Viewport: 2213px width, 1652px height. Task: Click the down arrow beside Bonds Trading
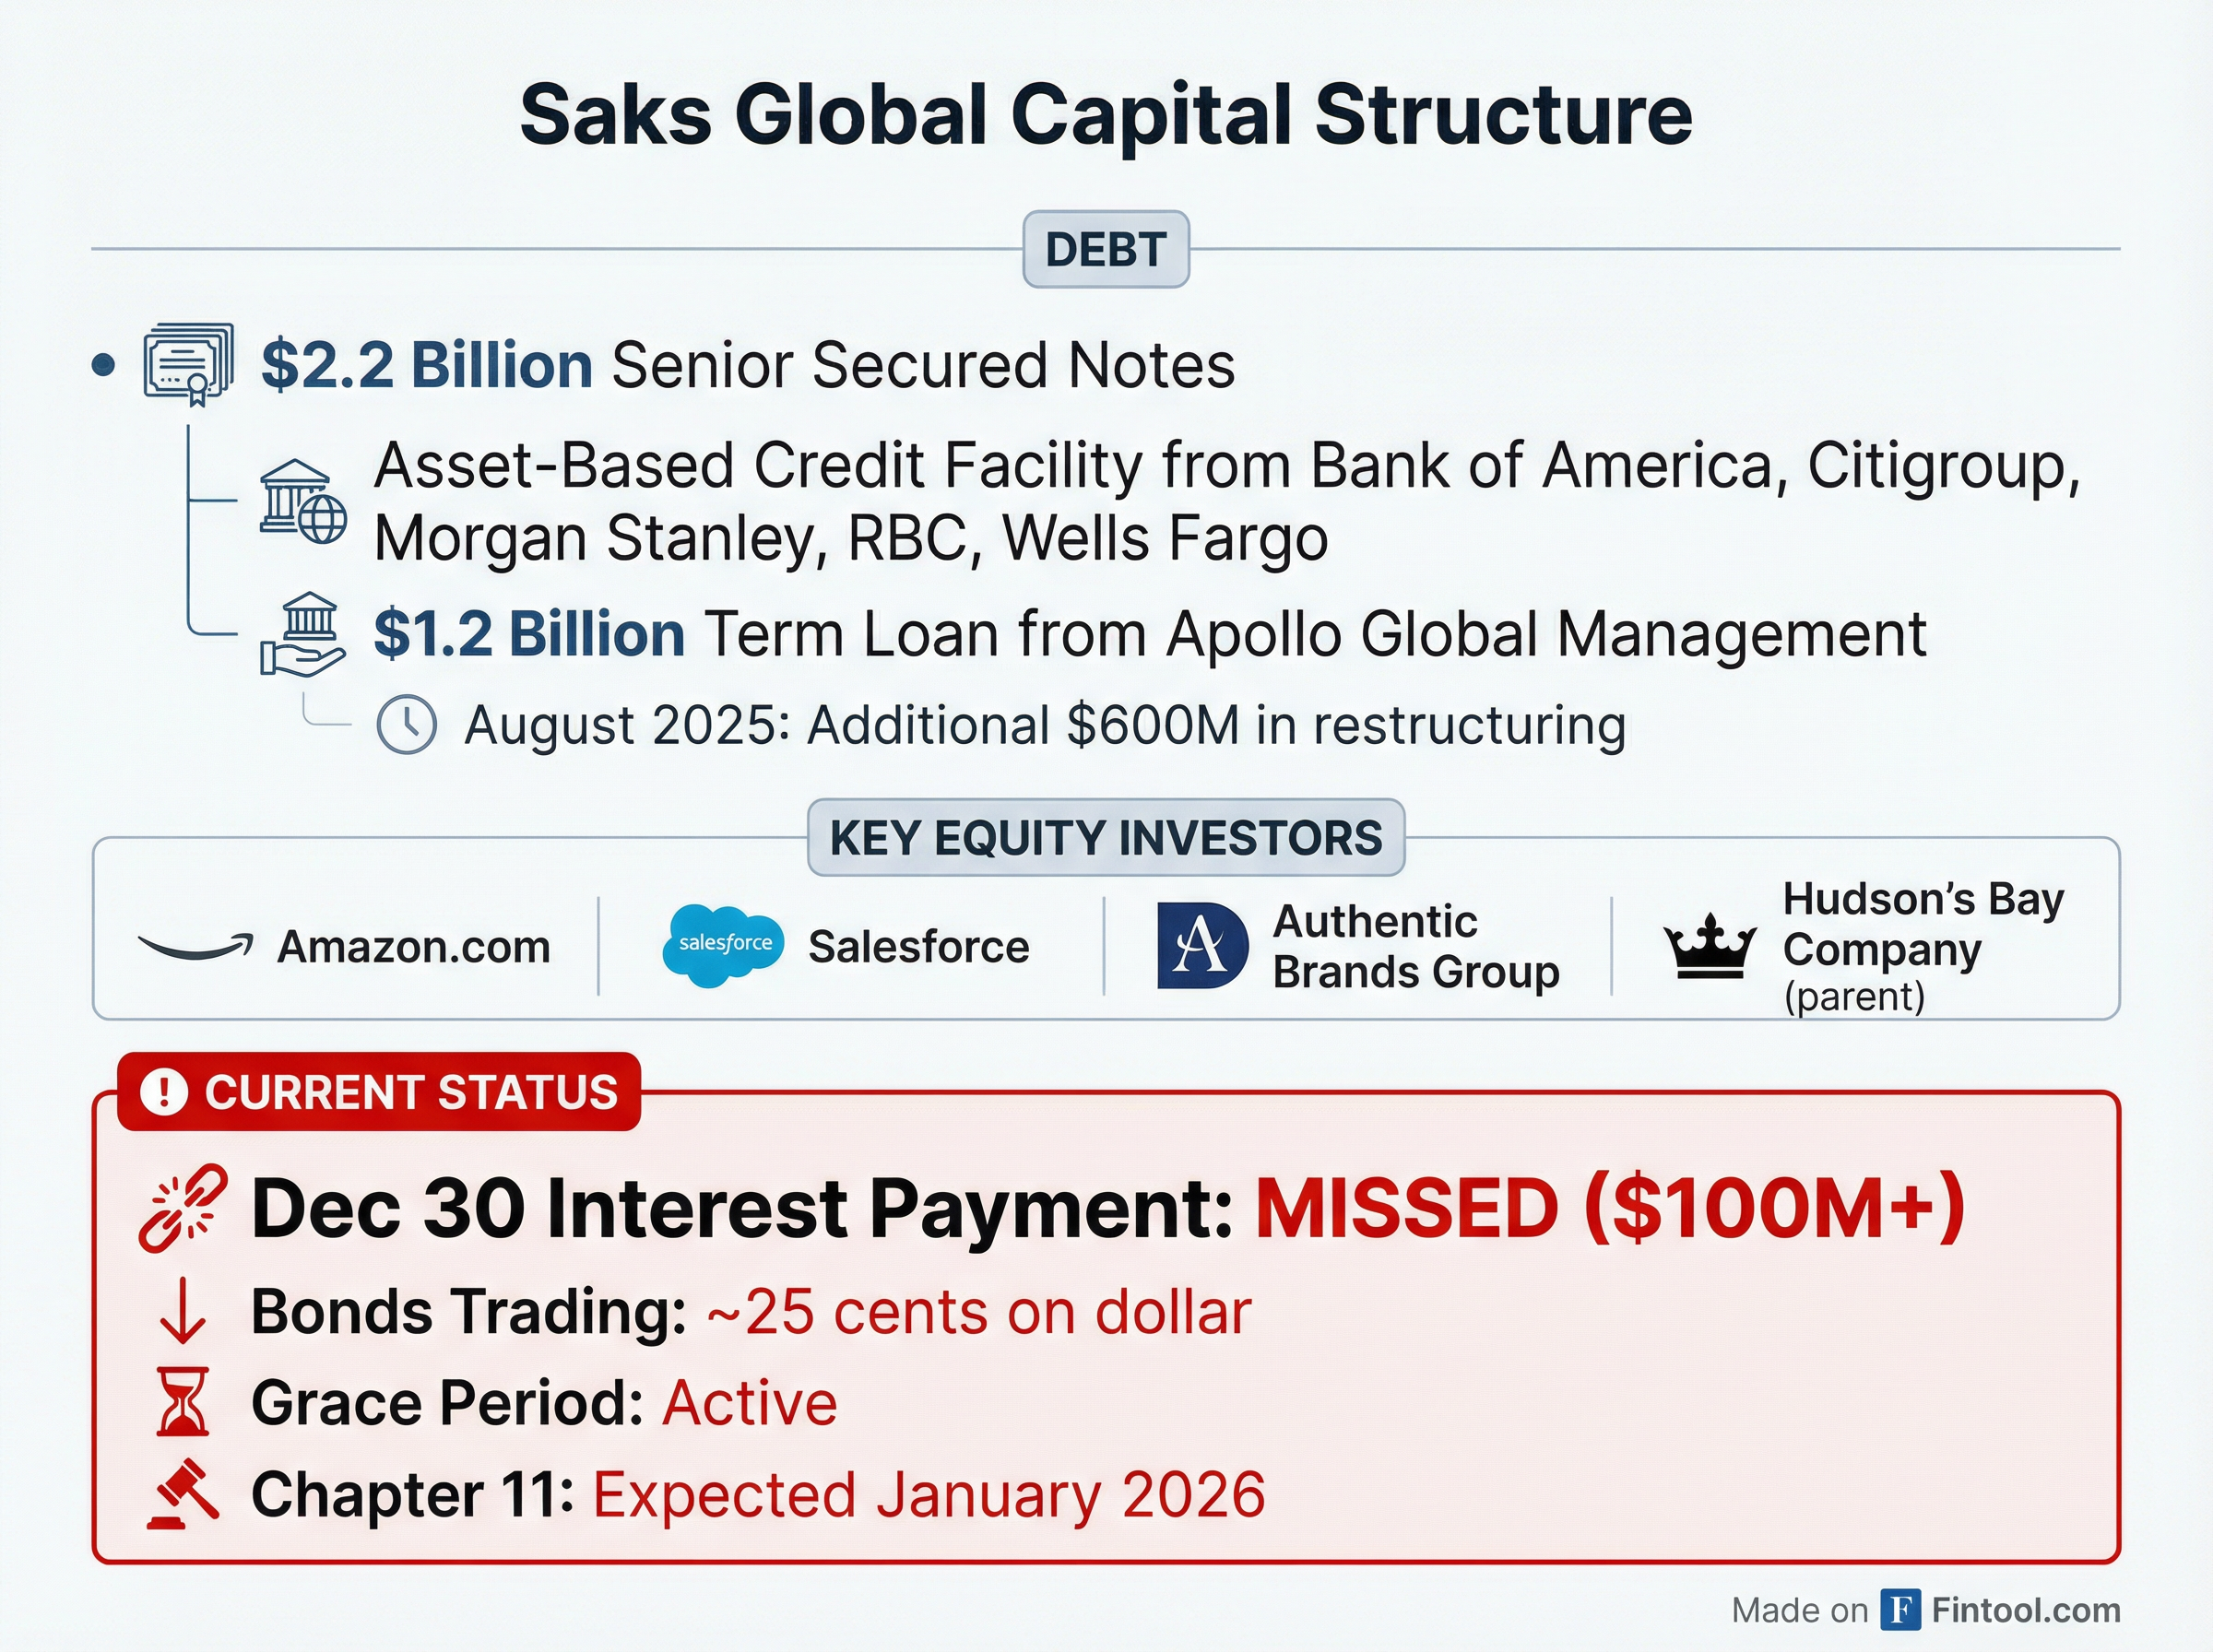(x=183, y=1313)
